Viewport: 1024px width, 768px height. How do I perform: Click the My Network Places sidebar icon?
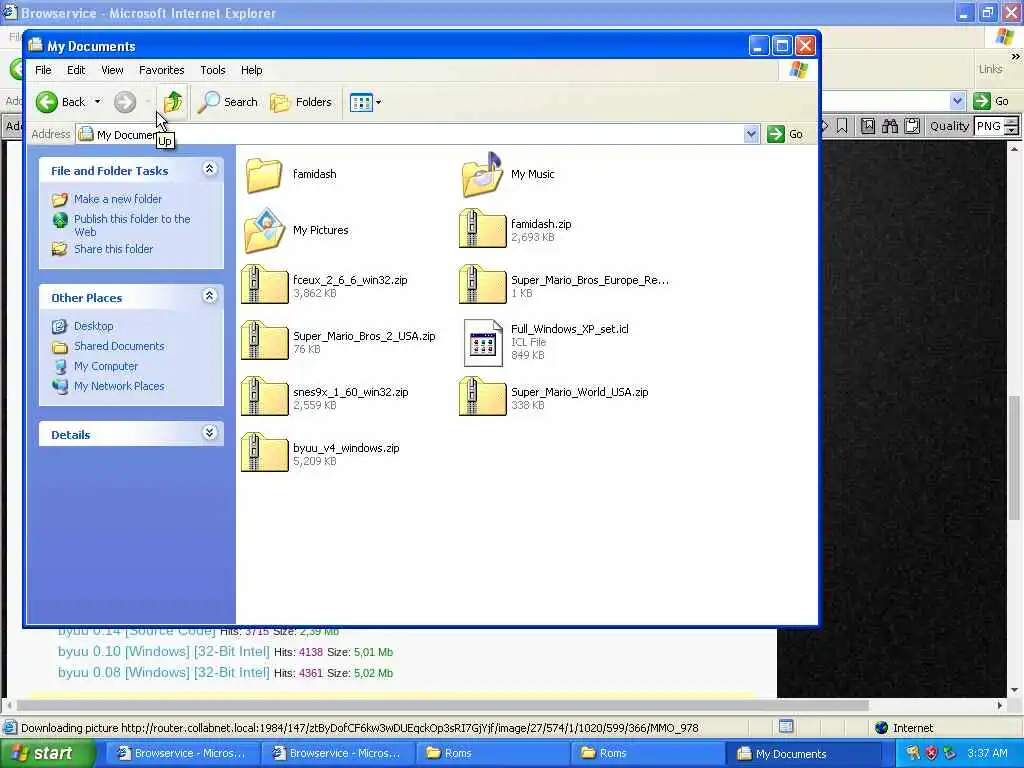(x=60, y=386)
